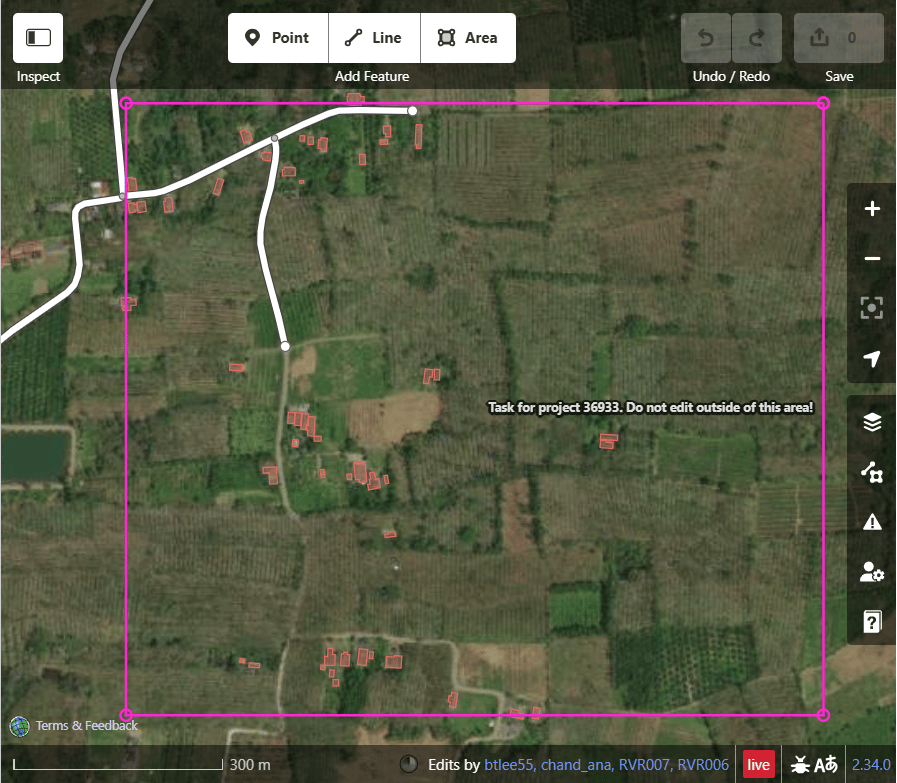897x783 pixels.
Task: Select road endpoint node near top boundary
Action: click(x=412, y=111)
